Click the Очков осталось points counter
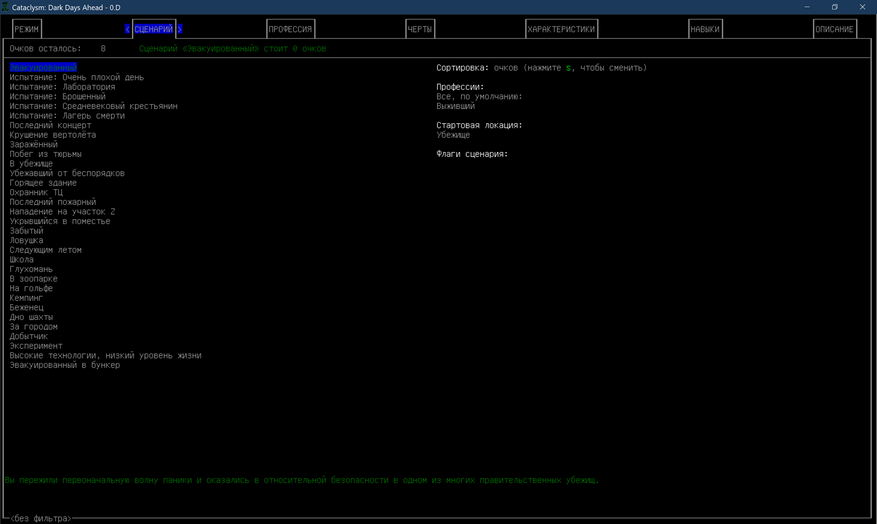This screenshot has height=524, width=877. pos(57,49)
